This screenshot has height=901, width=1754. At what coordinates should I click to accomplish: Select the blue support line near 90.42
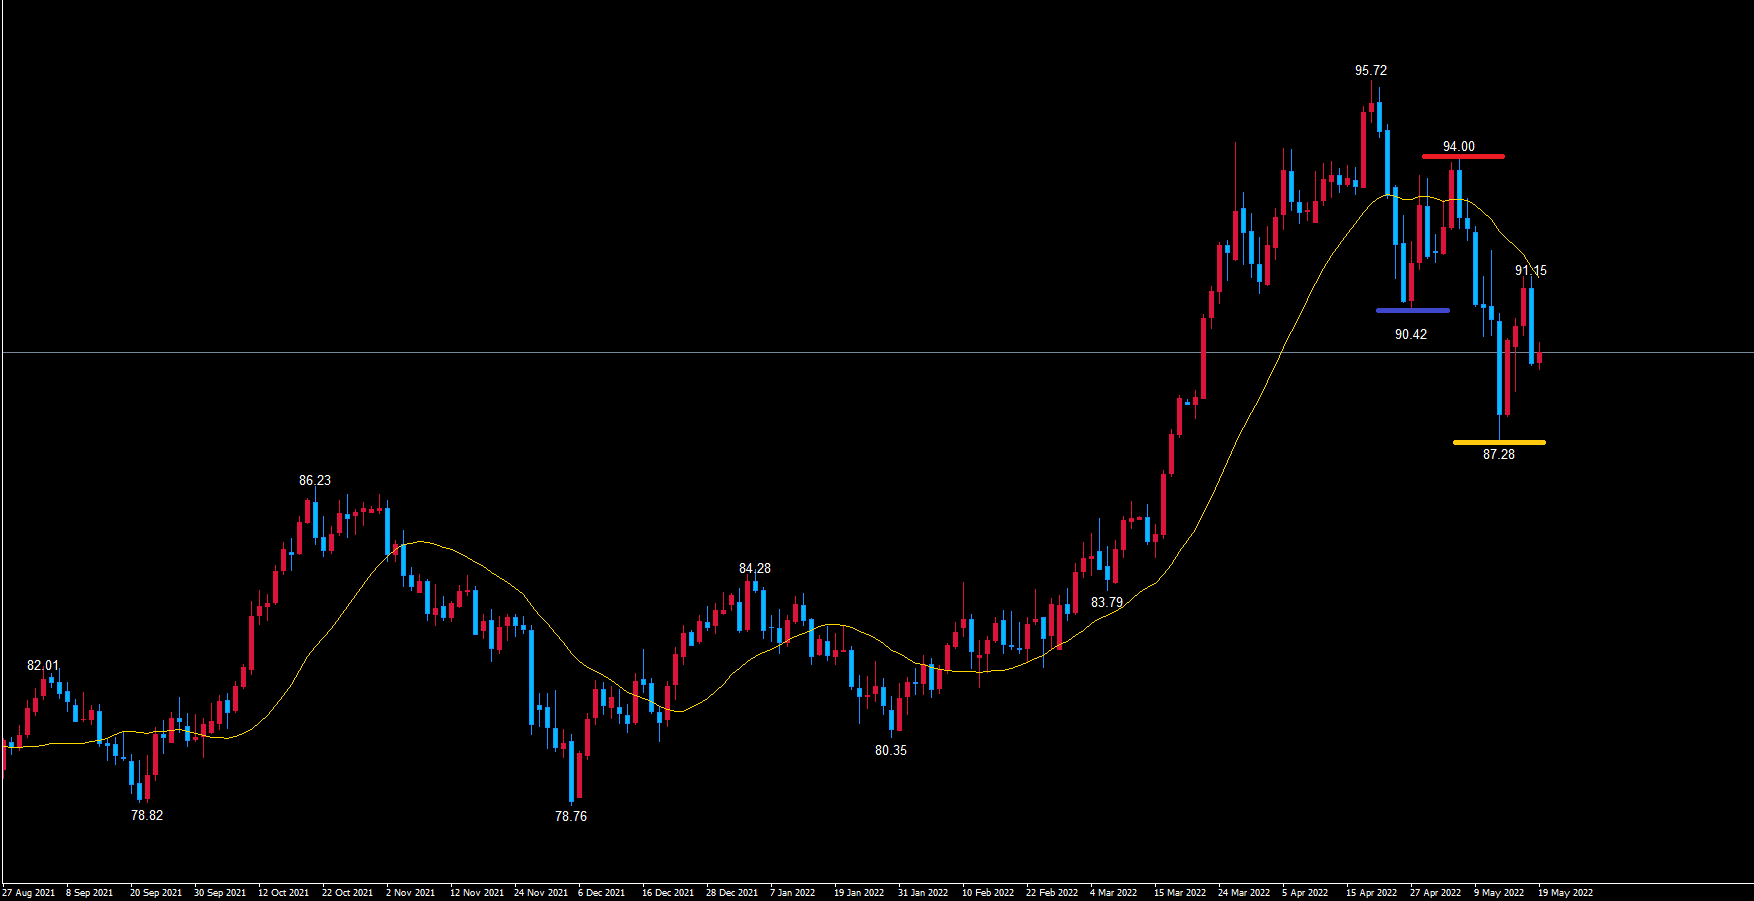coord(1412,310)
